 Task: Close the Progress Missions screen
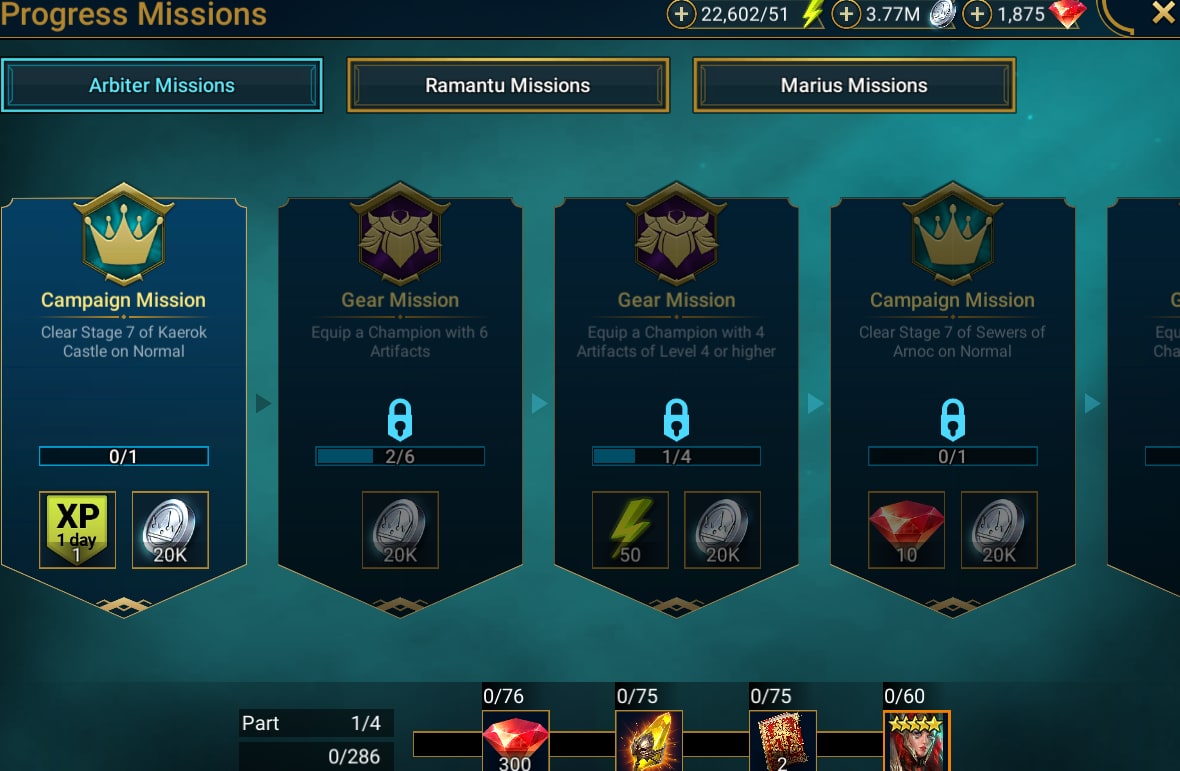pos(1163,14)
